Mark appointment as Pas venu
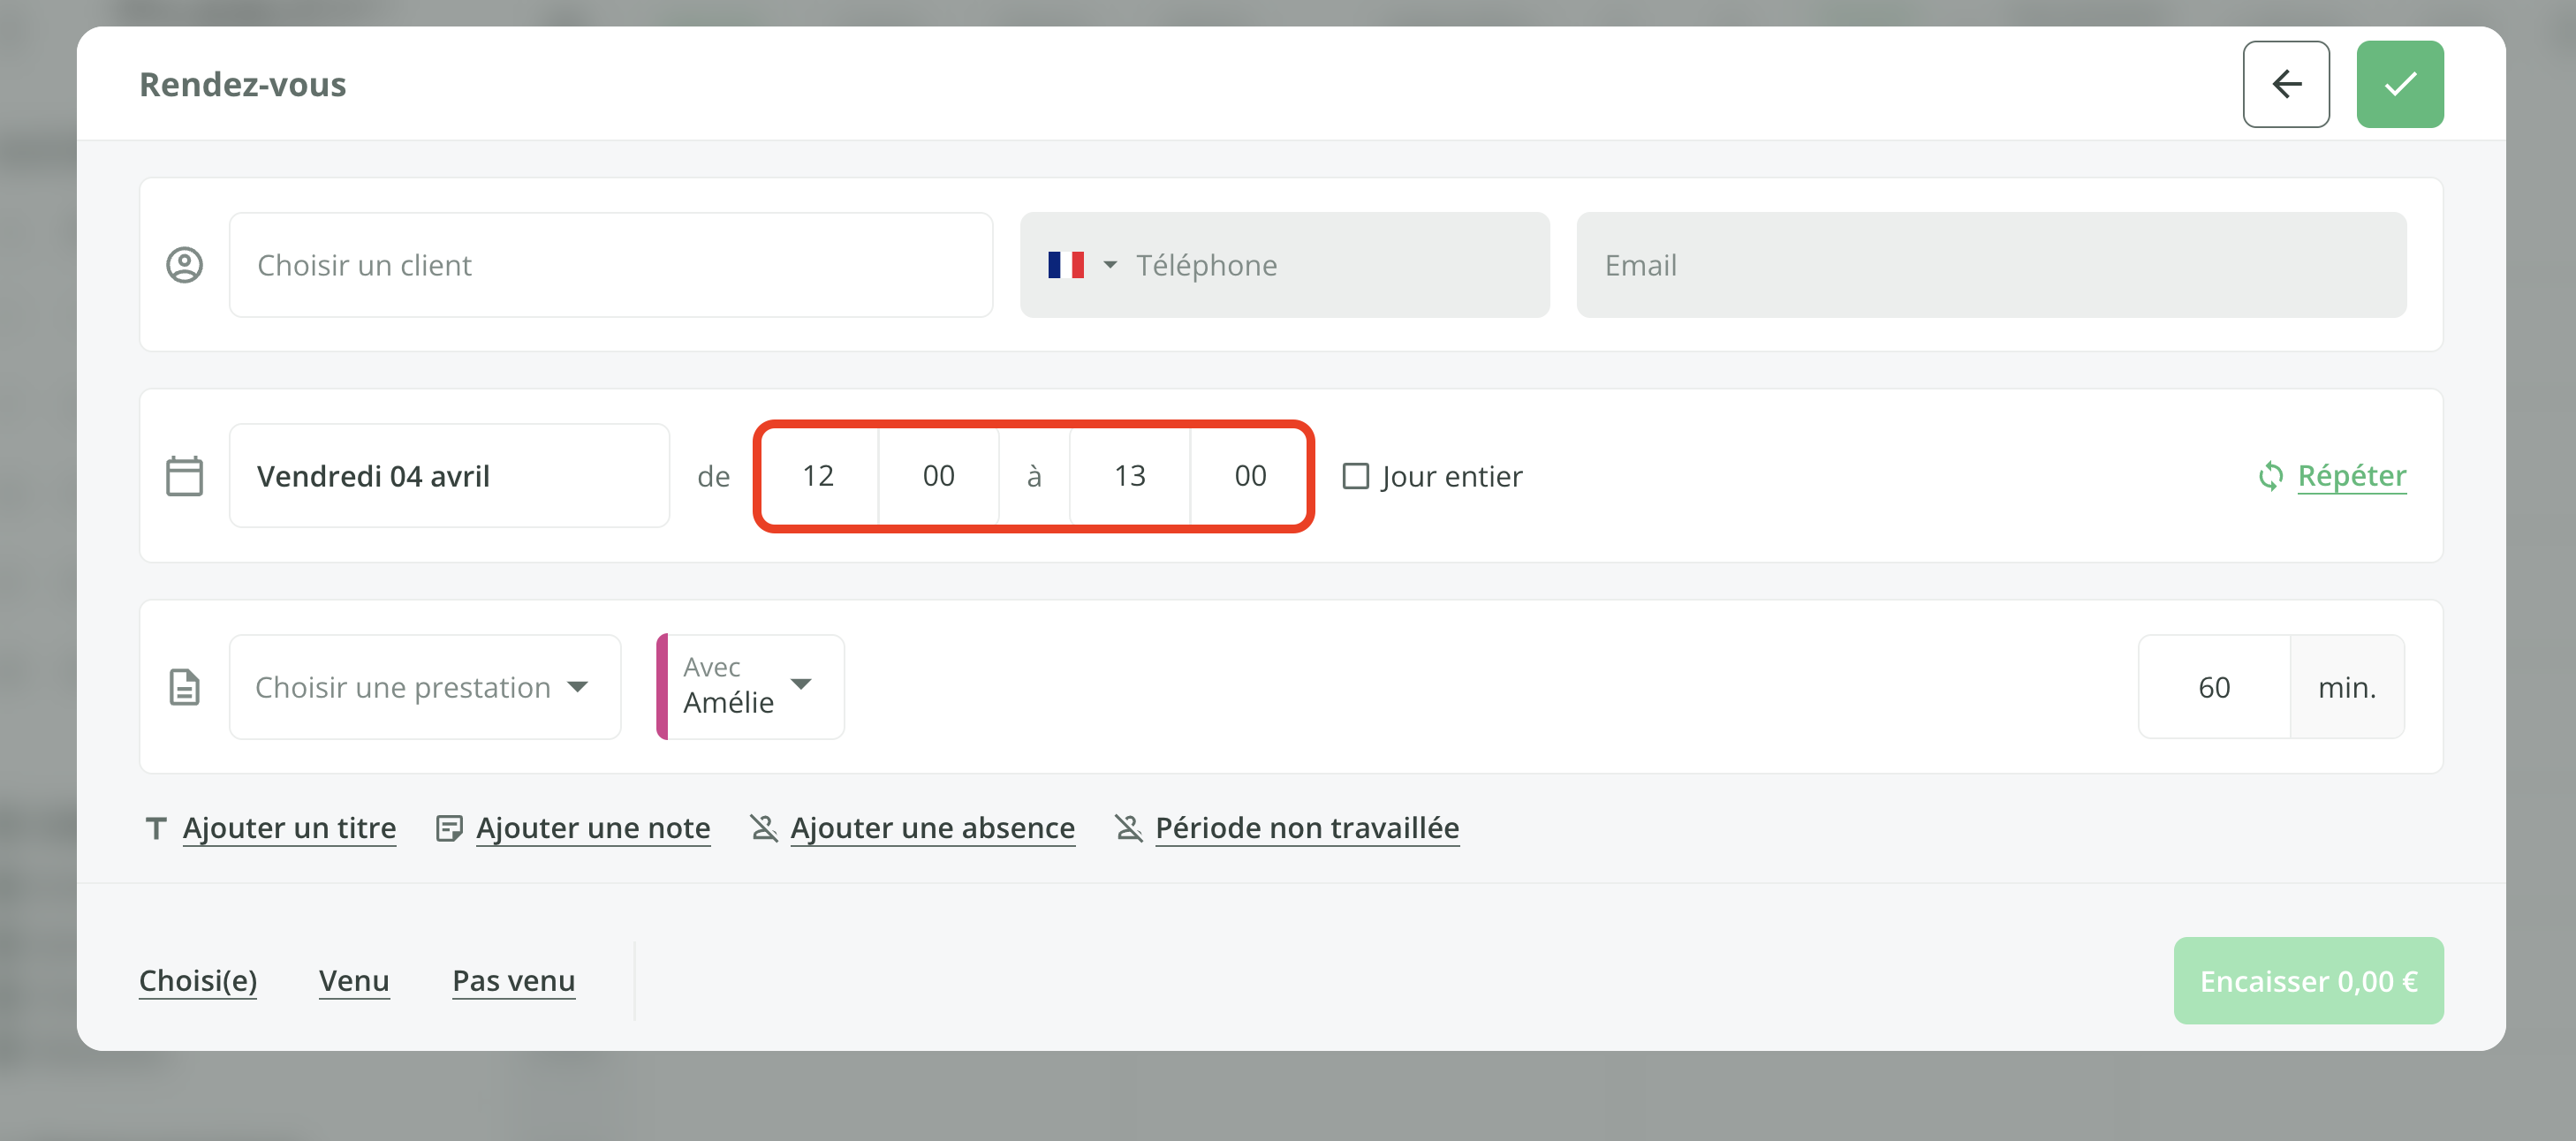The image size is (2576, 1141). click(x=513, y=980)
